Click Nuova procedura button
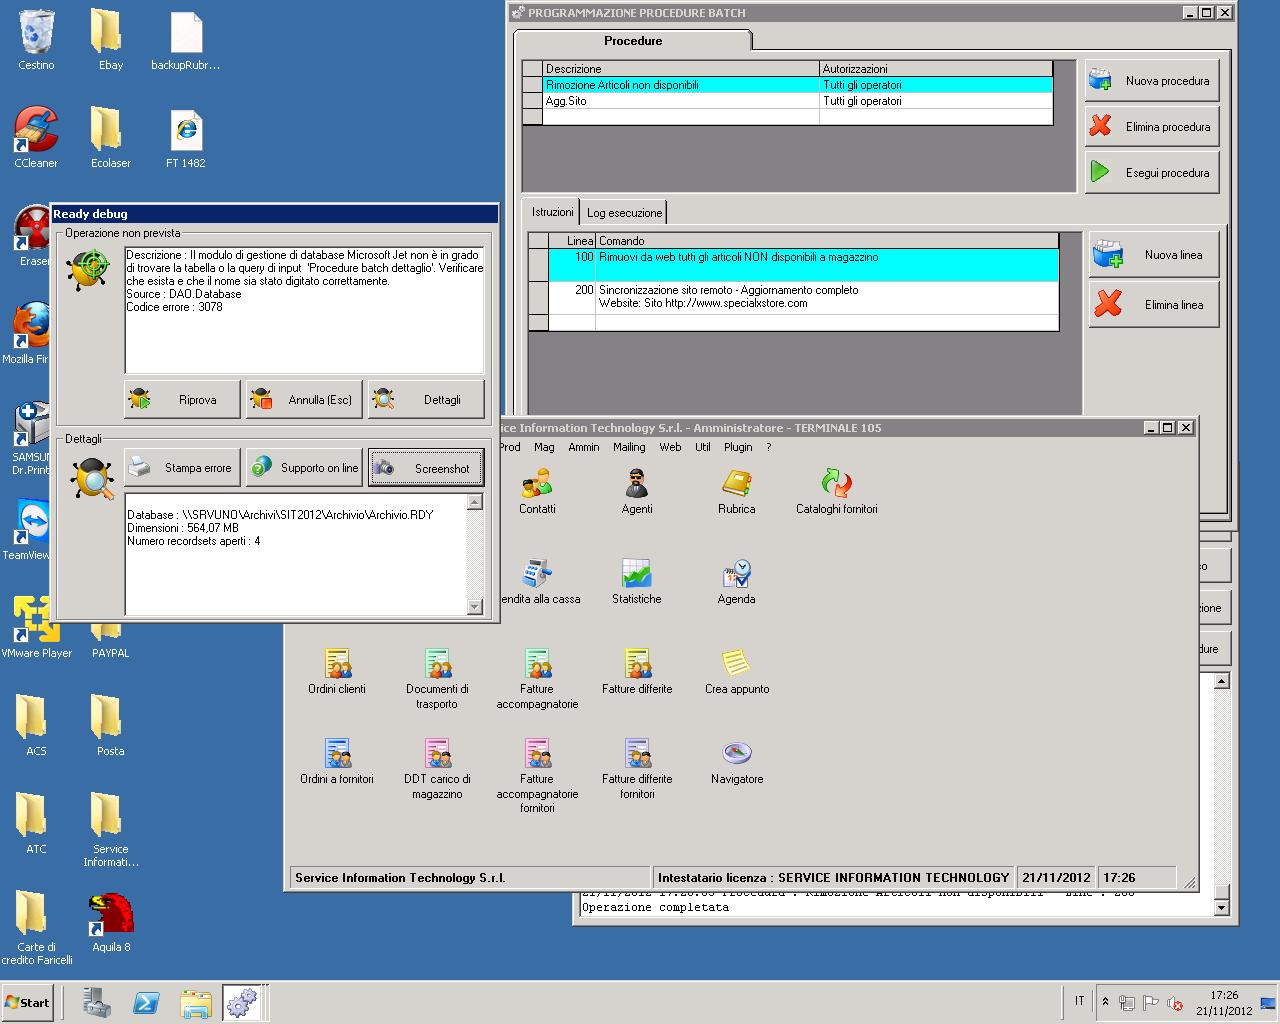Viewport: 1280px width, 1024px height. [x=1152, y=81]
